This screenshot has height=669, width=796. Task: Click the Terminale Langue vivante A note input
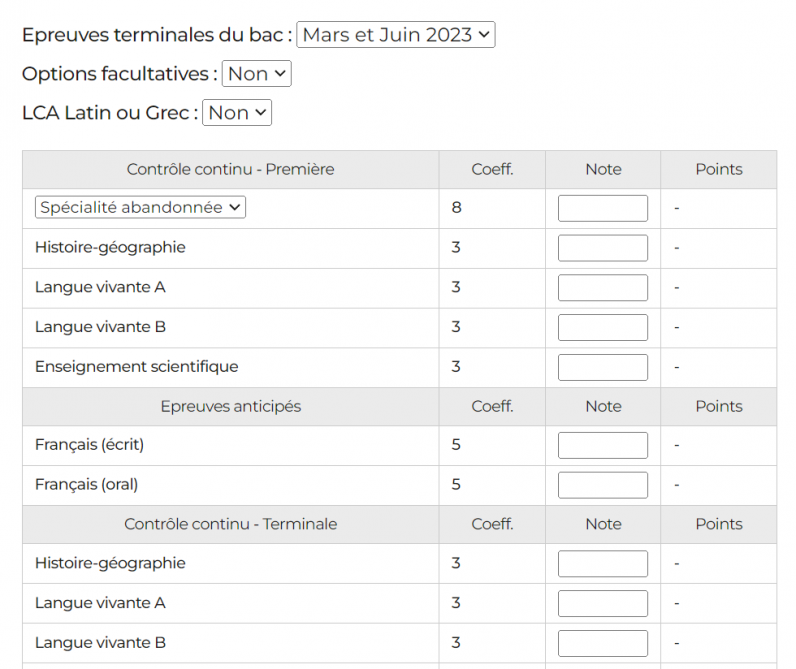click(x=602, y=604)
